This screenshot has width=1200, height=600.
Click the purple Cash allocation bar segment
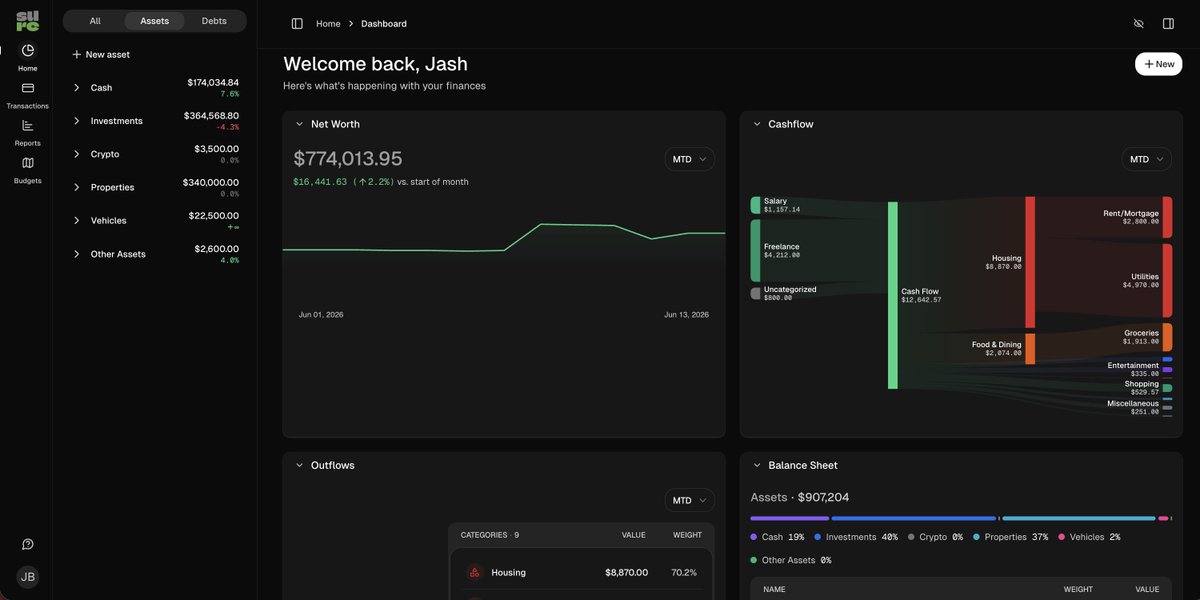pos(790,518)
